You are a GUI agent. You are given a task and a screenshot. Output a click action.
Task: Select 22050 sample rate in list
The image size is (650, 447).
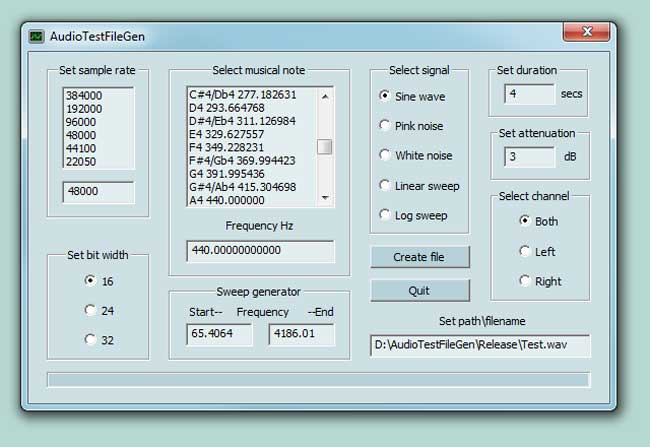(x=98, y=162)
